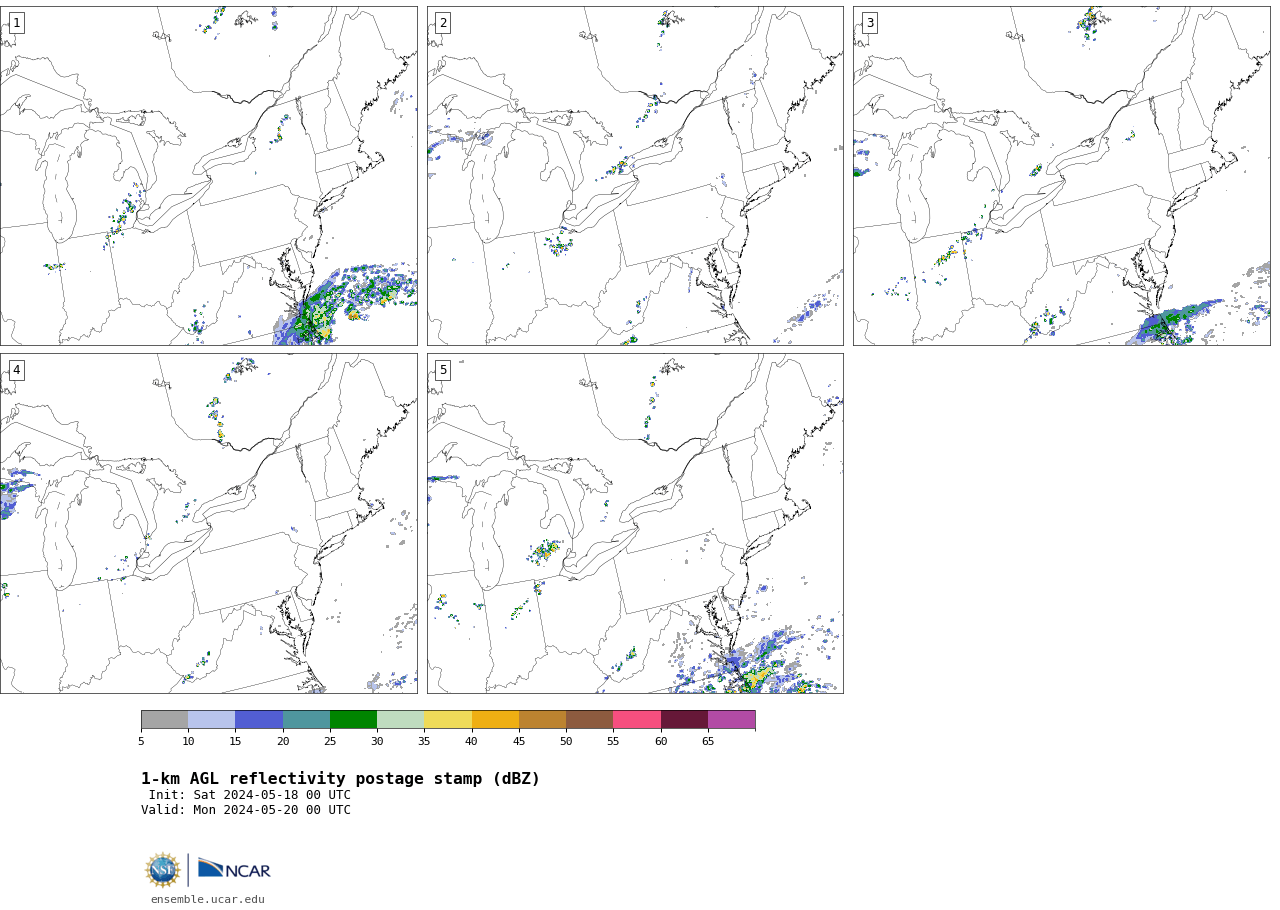Click the colorbar tick label 50
The height and width of the screenshot is (910, 1280).
point(566,741)
